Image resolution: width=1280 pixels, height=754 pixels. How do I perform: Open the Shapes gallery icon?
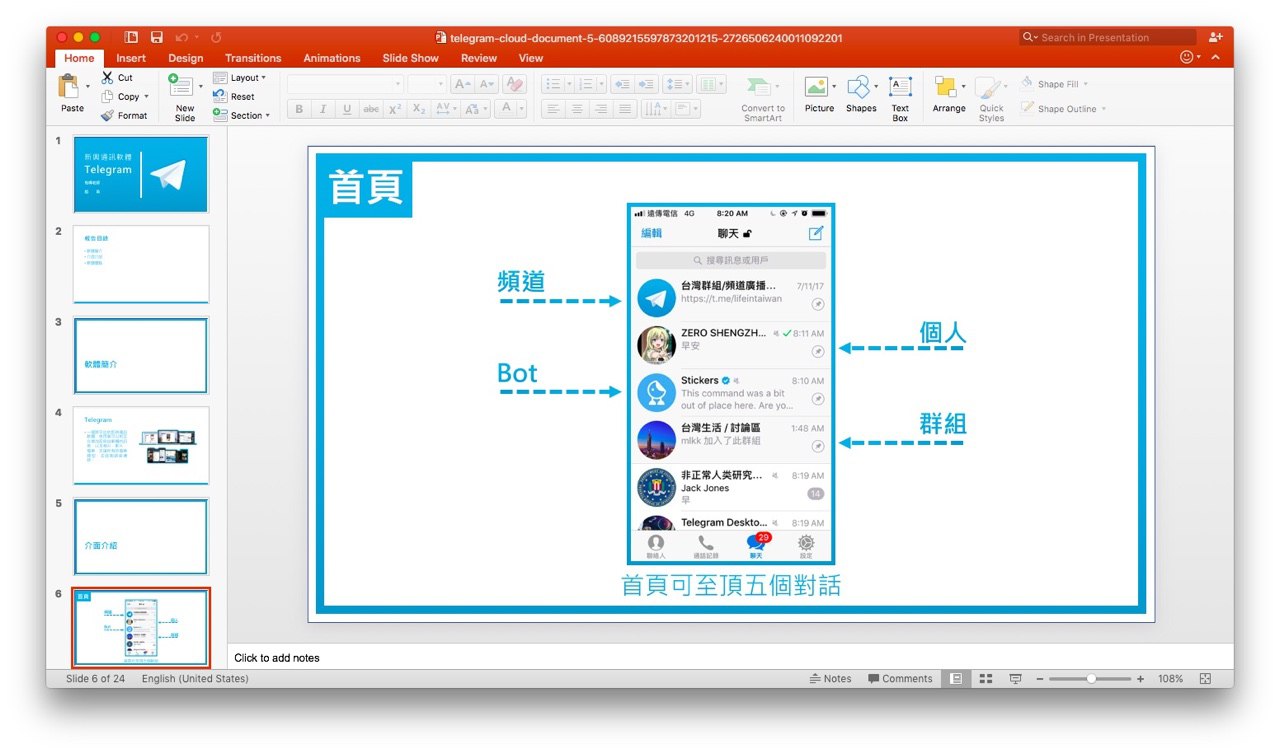[x=859, y=89]
